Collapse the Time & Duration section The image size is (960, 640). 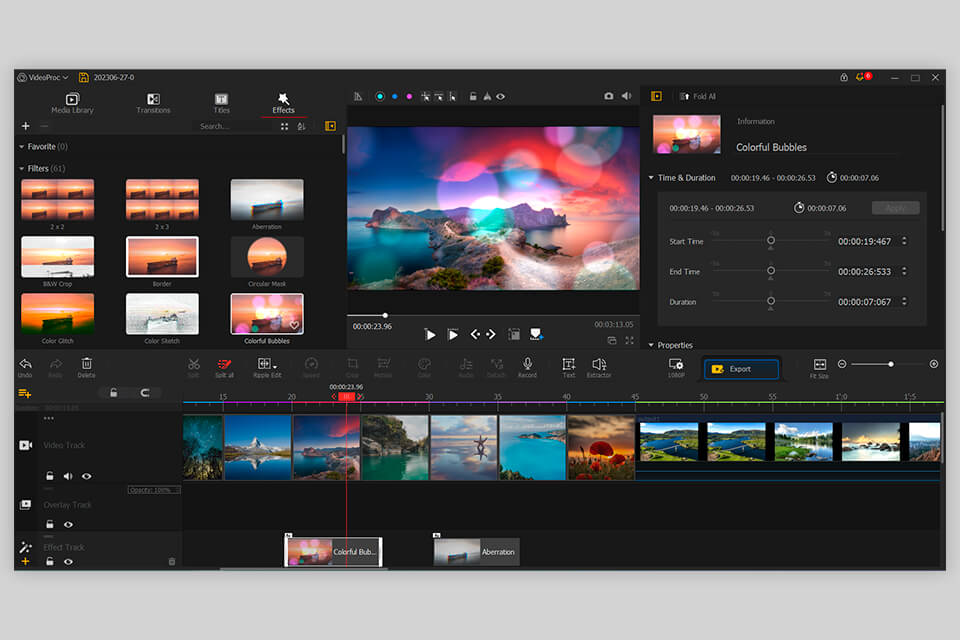click(651, 178)
